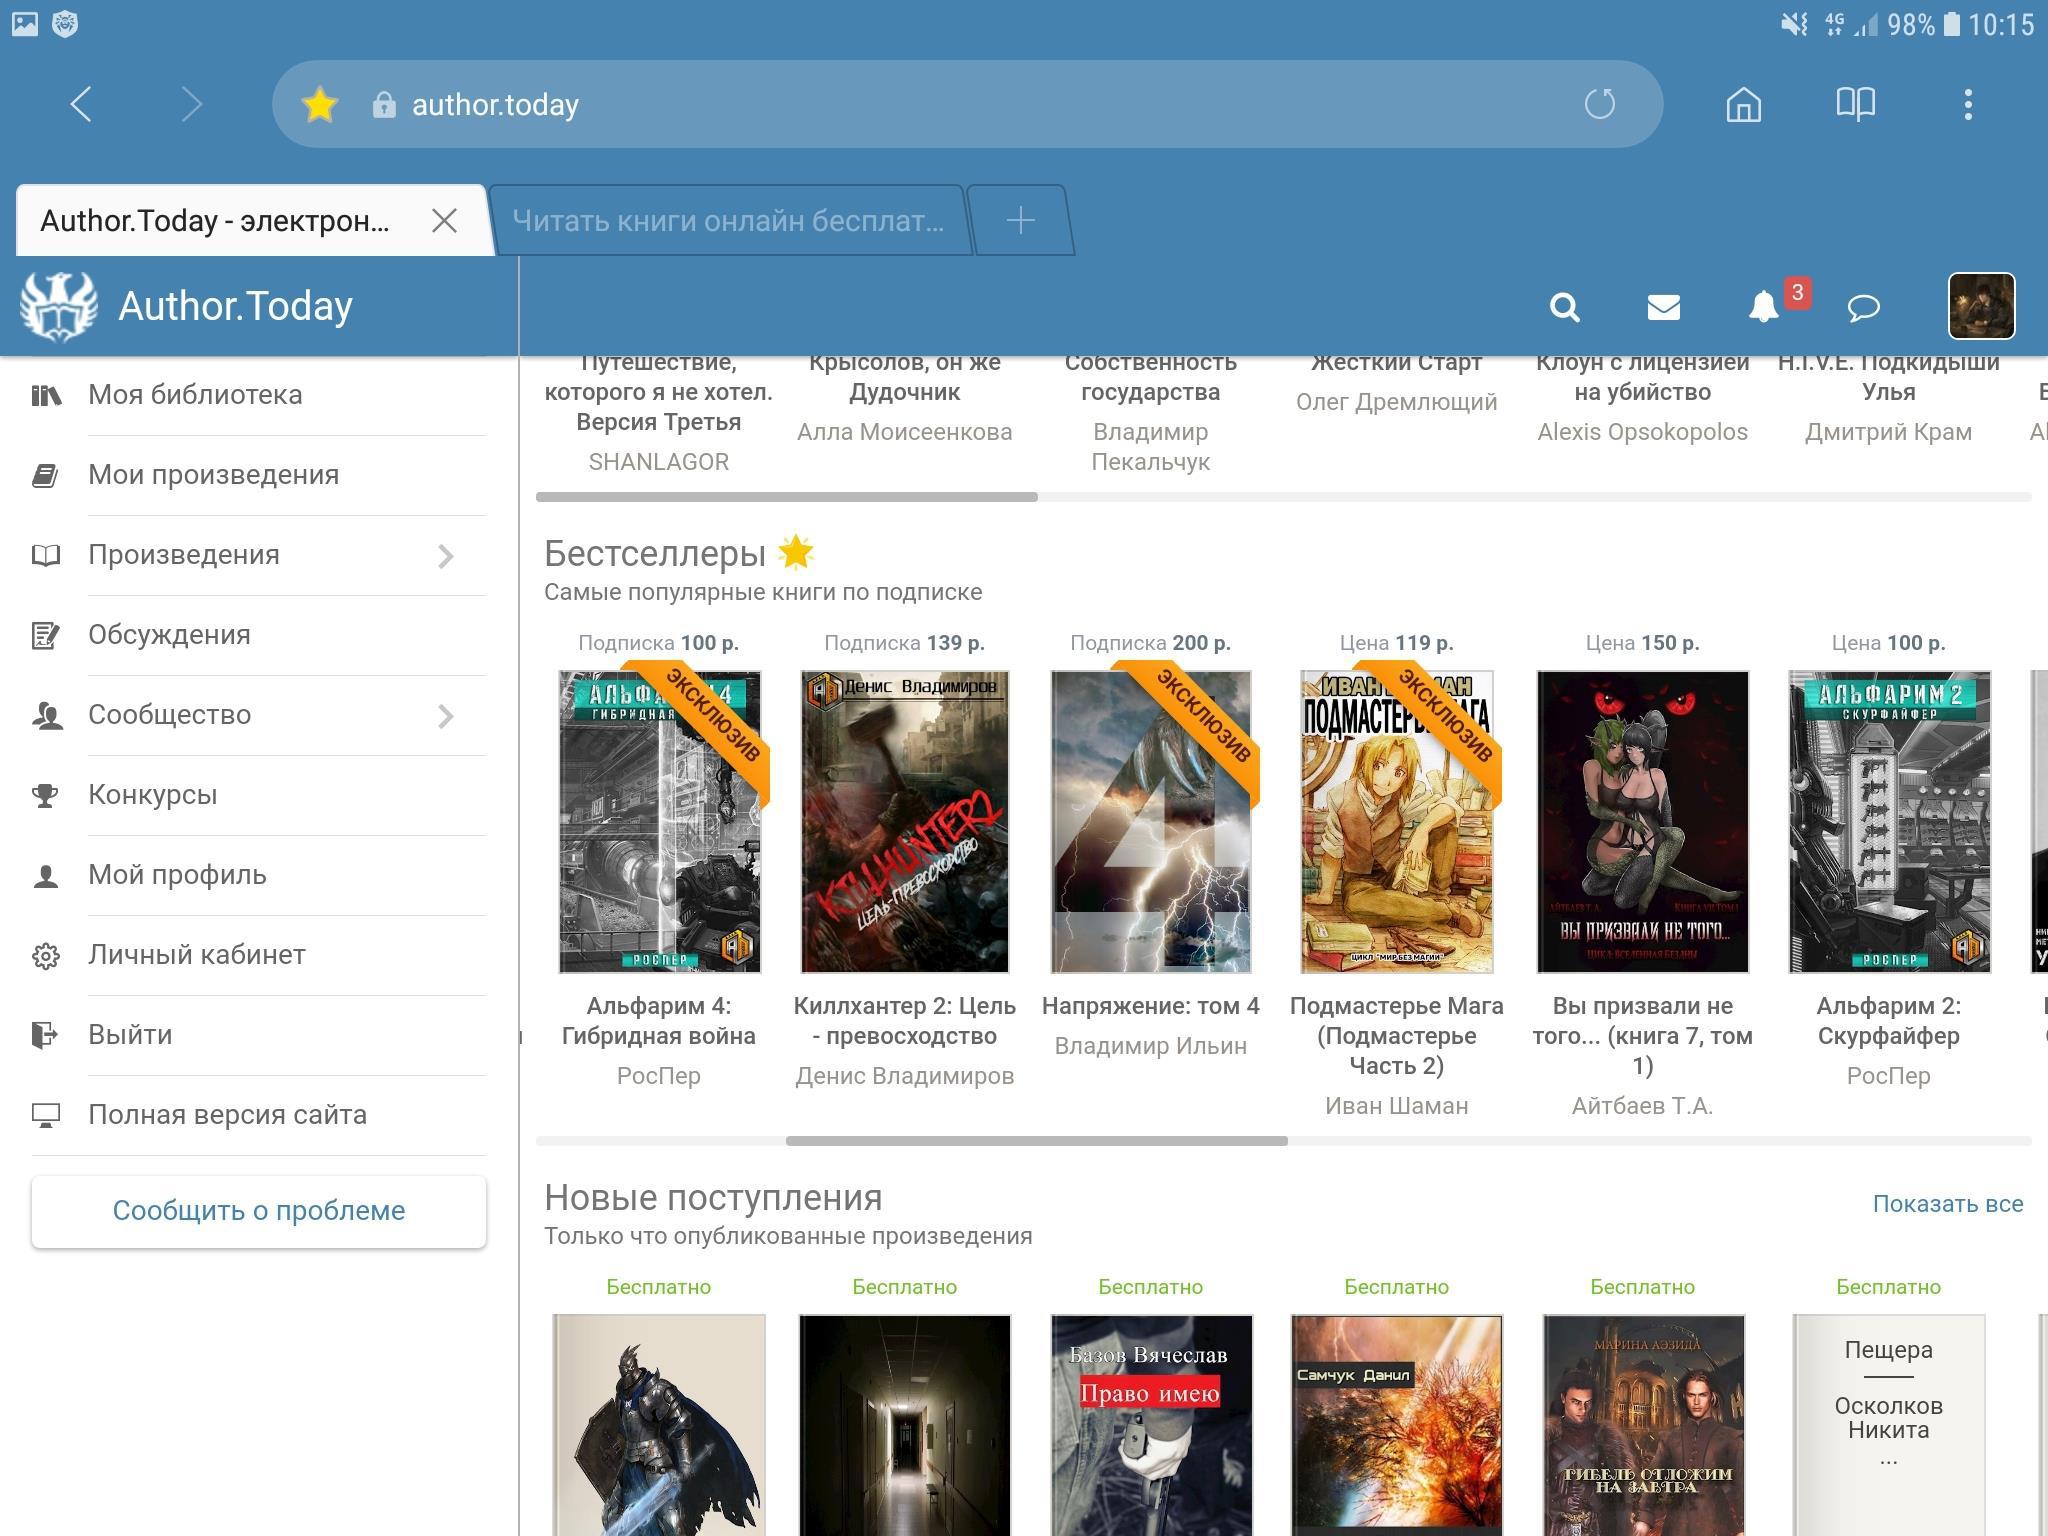Close the Author.Today browser tab
Screen dimensions: 2048x1536
click(444, 221)
